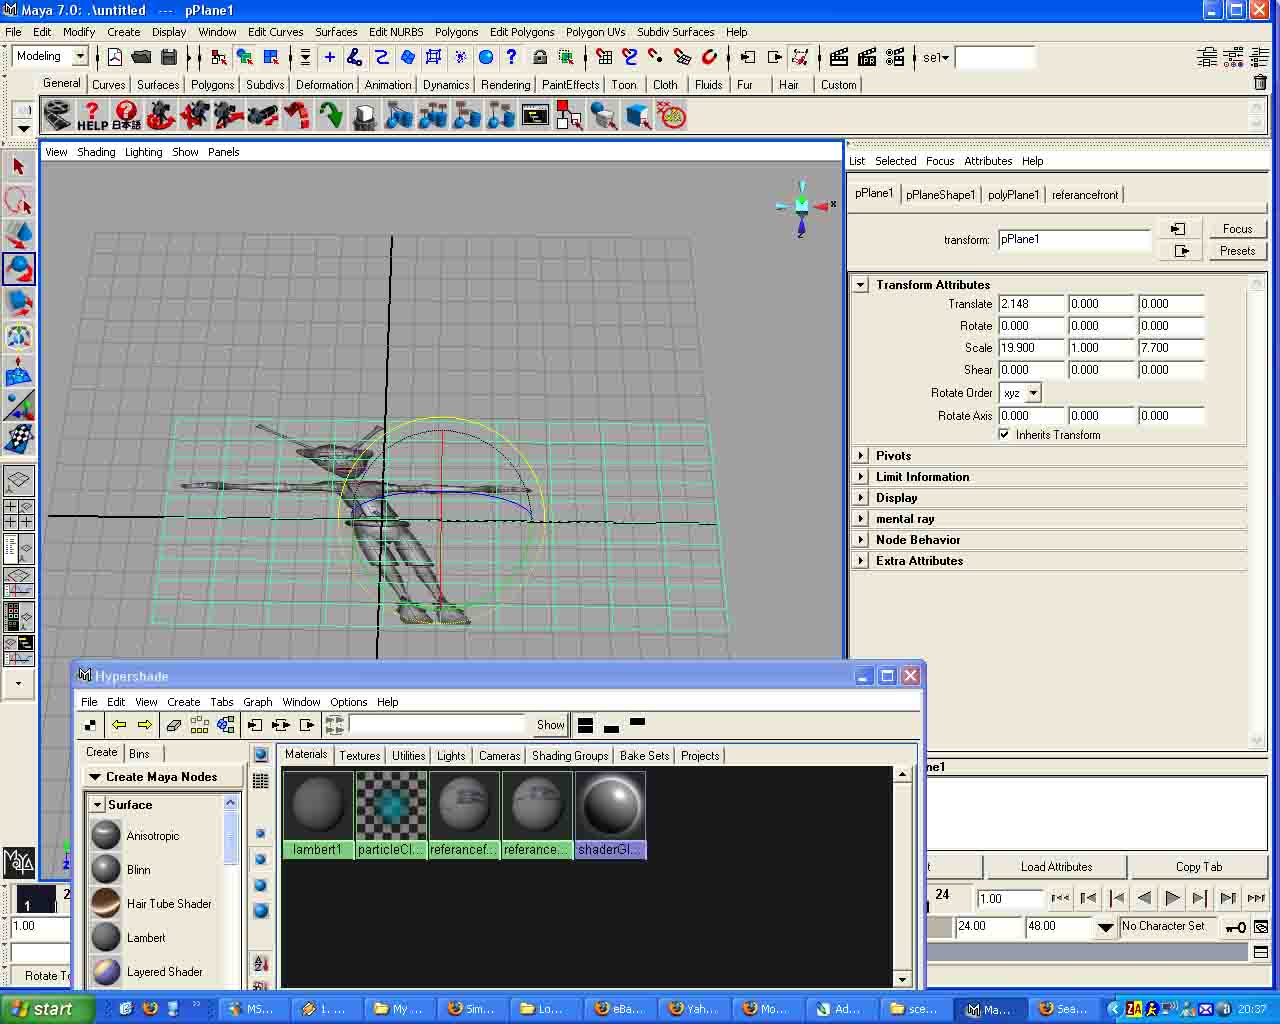Open animation preferences icon
1280x1024 pixels.
[1261, 927]
